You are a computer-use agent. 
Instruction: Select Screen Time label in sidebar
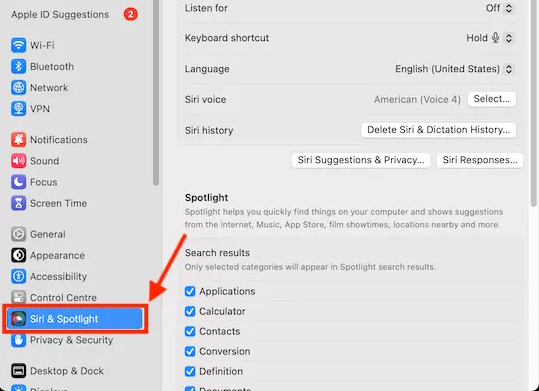point(58,203)
